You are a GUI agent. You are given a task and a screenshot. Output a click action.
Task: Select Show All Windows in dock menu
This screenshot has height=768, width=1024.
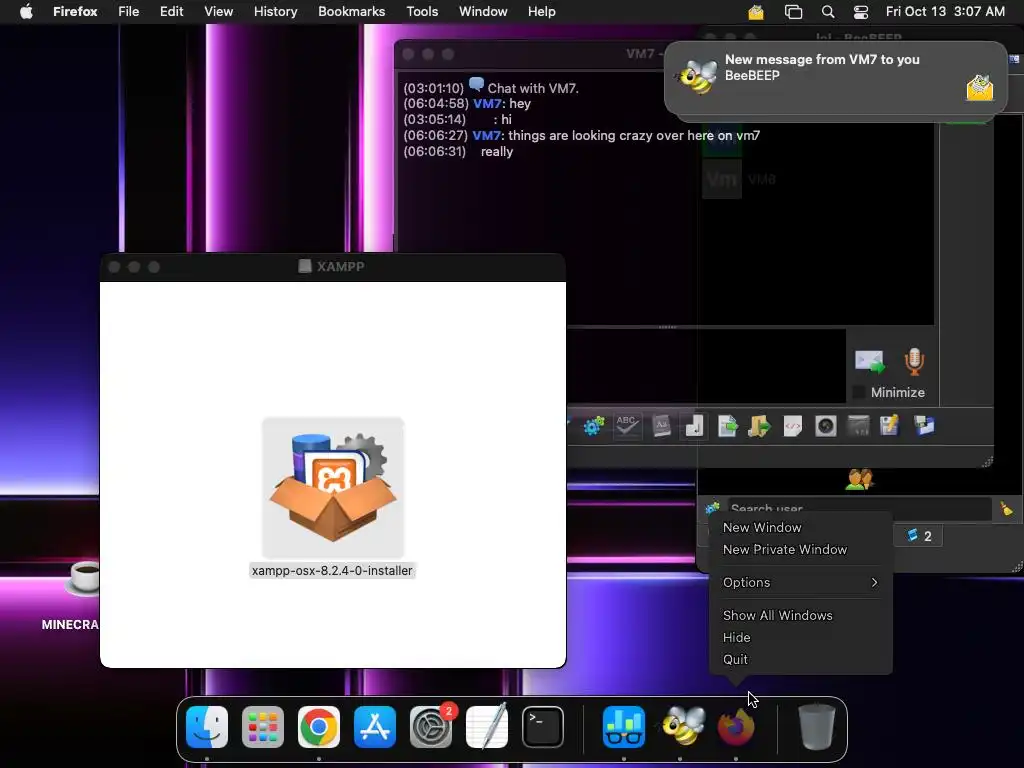(777, 616)
